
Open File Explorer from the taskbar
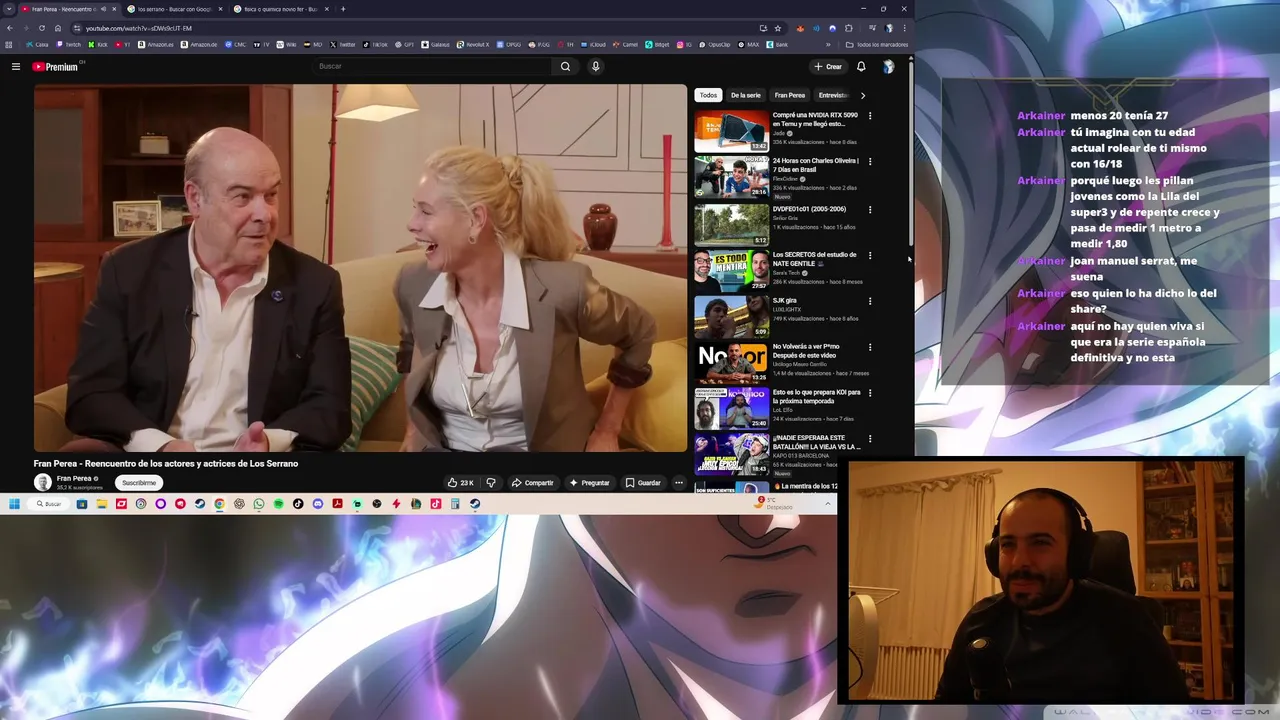click(102, 504)
